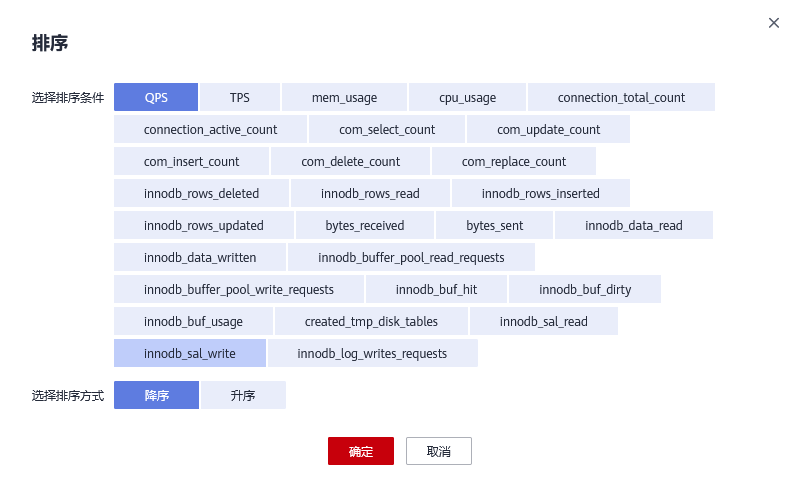800x494 pixels.
Task: Set sort order to 降序
Action: coord(156,395)
